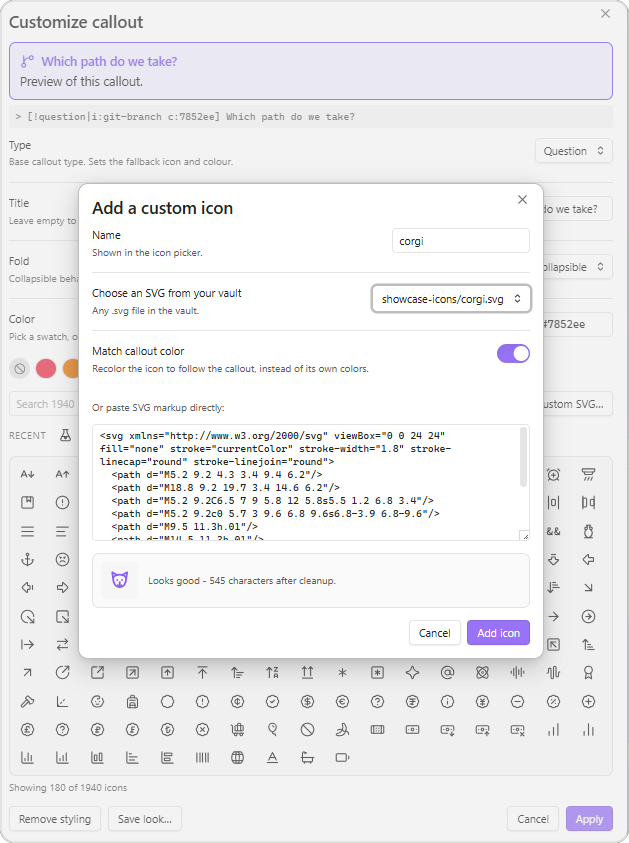
Task: Open the Question type dropdown
Action: 574,151
